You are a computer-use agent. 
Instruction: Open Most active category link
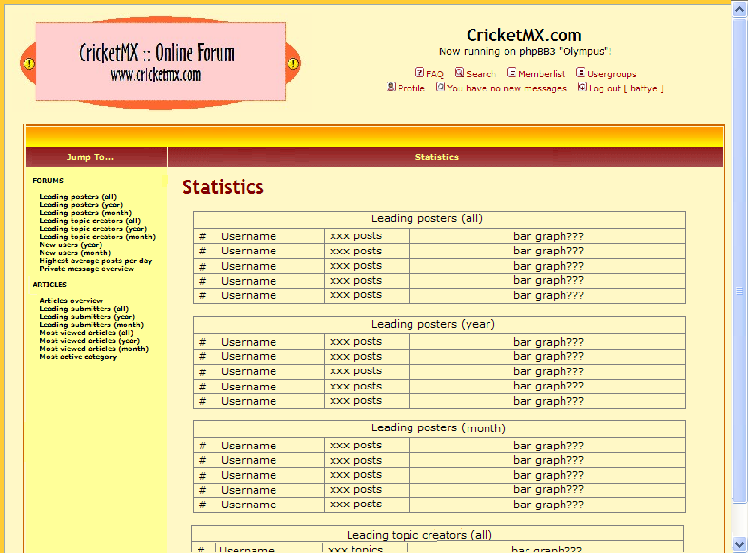(78, 357)
